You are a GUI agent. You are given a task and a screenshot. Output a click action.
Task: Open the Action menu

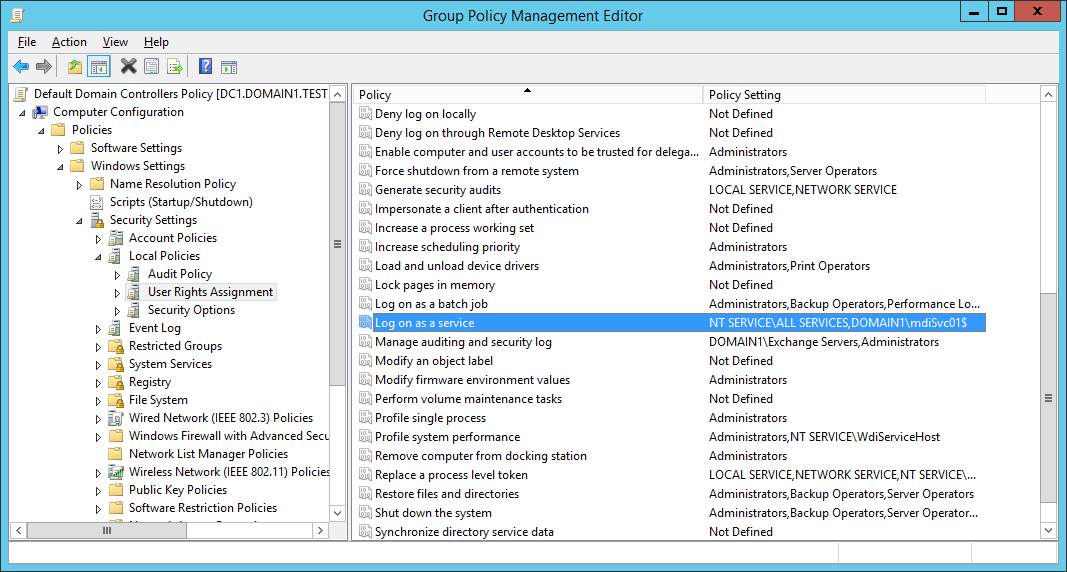[69, 42]
